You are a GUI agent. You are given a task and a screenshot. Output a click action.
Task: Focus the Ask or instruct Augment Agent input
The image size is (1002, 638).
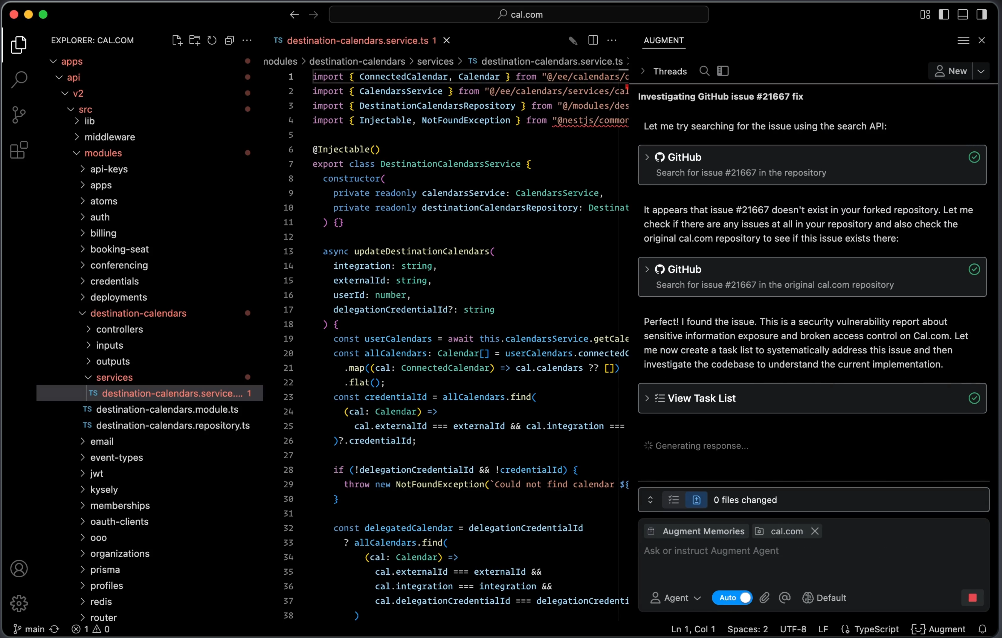point(813,551)
